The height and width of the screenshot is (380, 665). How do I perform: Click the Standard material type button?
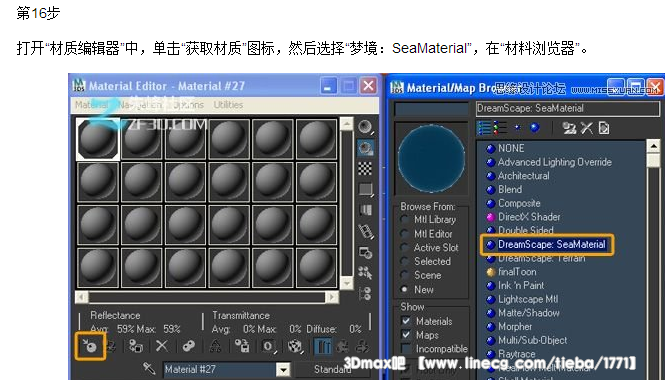click(332, 369)
